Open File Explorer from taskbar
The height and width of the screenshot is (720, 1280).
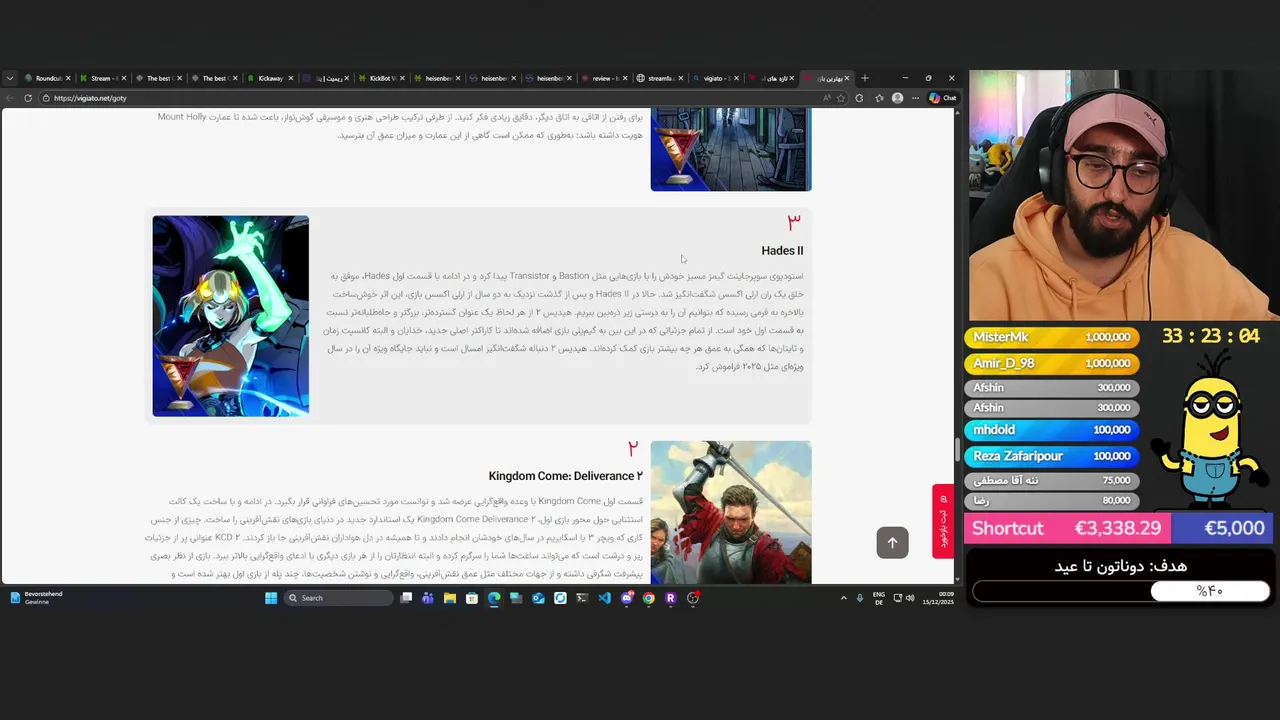tap(450, 598)
